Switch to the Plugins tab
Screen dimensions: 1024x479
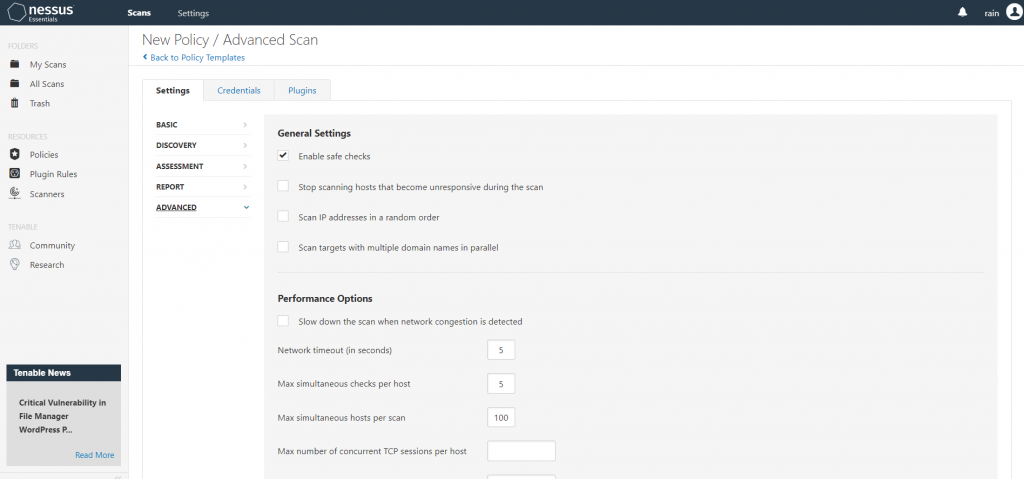[x=302, y=90]
